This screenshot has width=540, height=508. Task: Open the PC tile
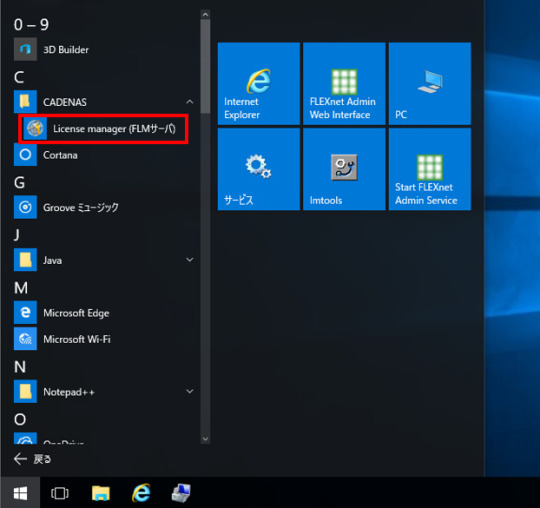point(430,84)
